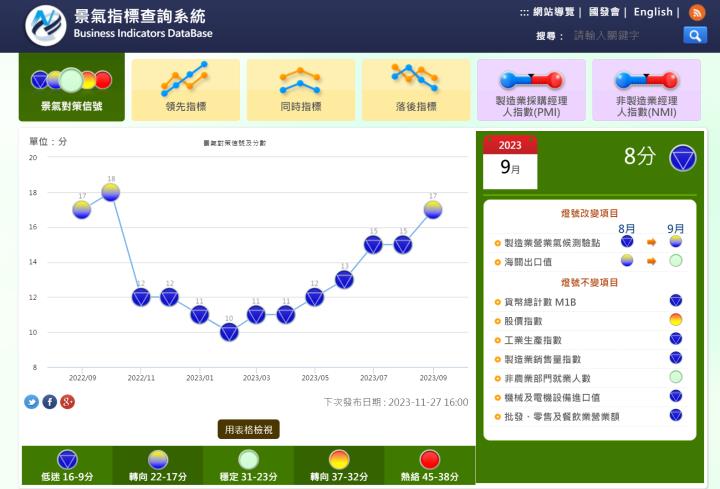
Task: Open the RSS feed icon
Action: coord(697,12)
